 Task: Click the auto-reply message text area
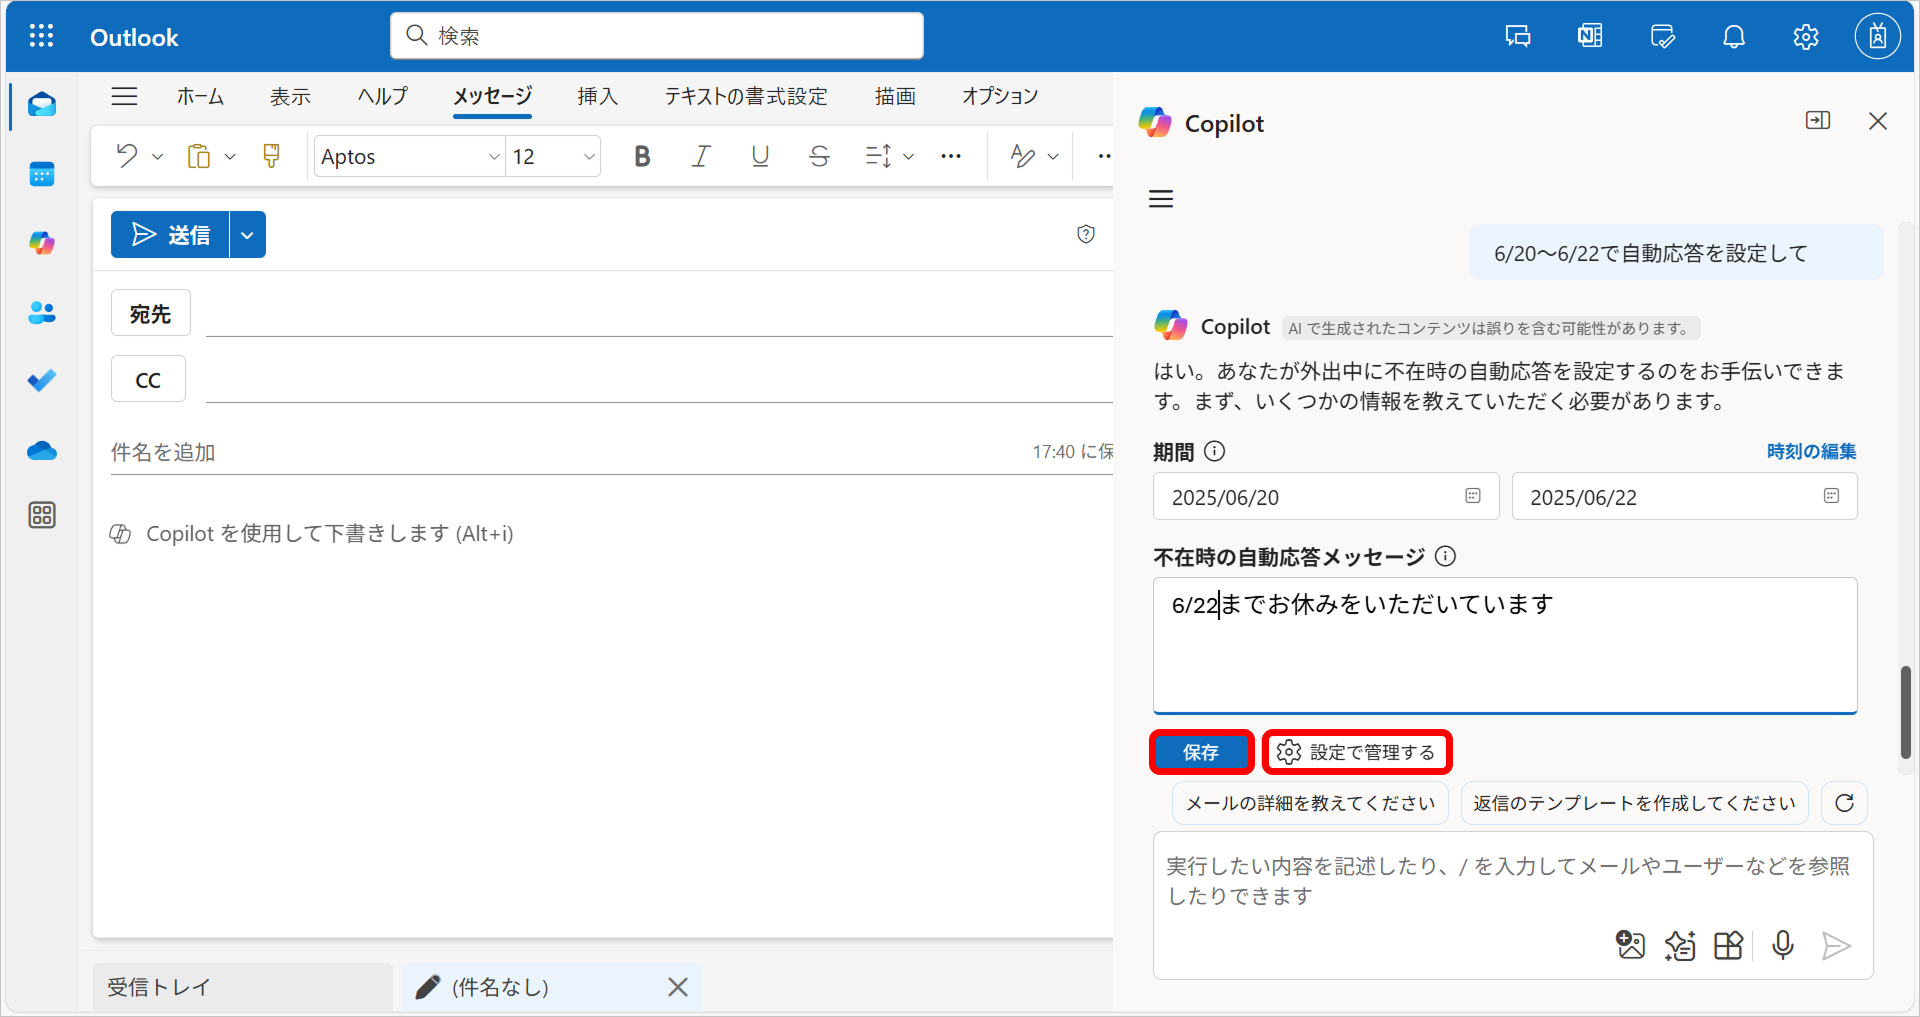point(1505,645)
